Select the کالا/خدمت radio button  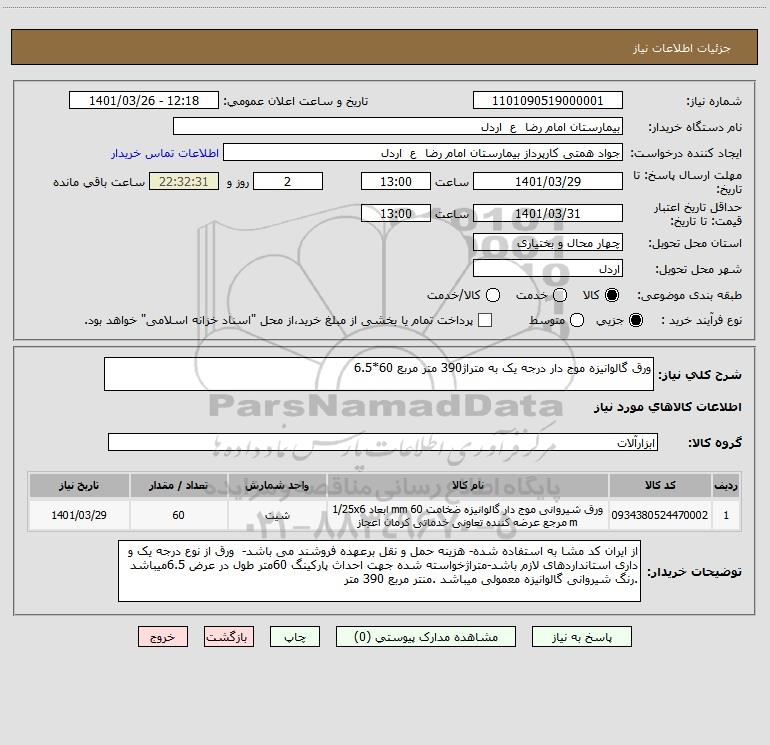tap(493, 295)
